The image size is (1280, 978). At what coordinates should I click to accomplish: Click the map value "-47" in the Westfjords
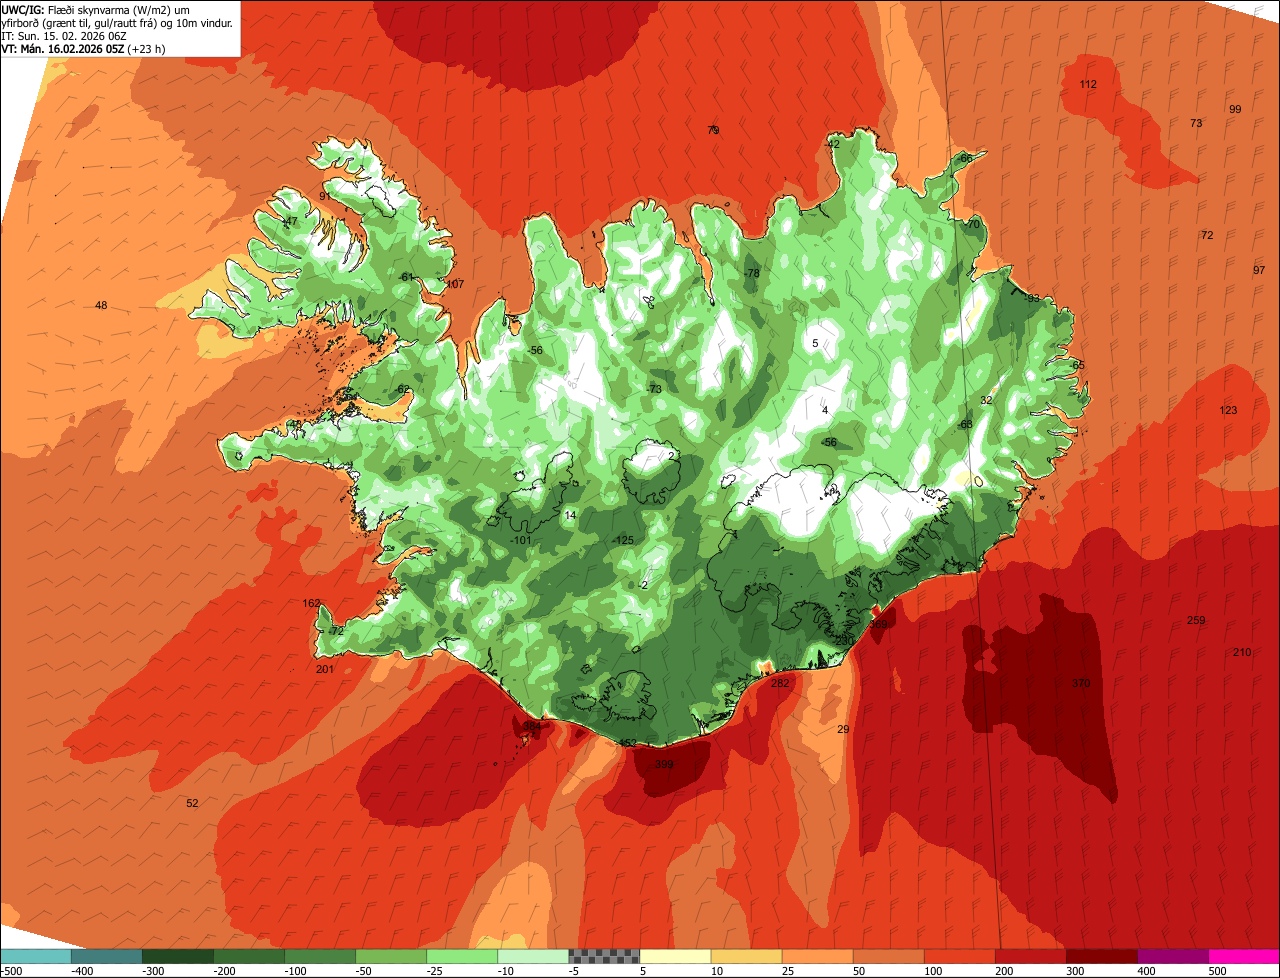[289, 221]
